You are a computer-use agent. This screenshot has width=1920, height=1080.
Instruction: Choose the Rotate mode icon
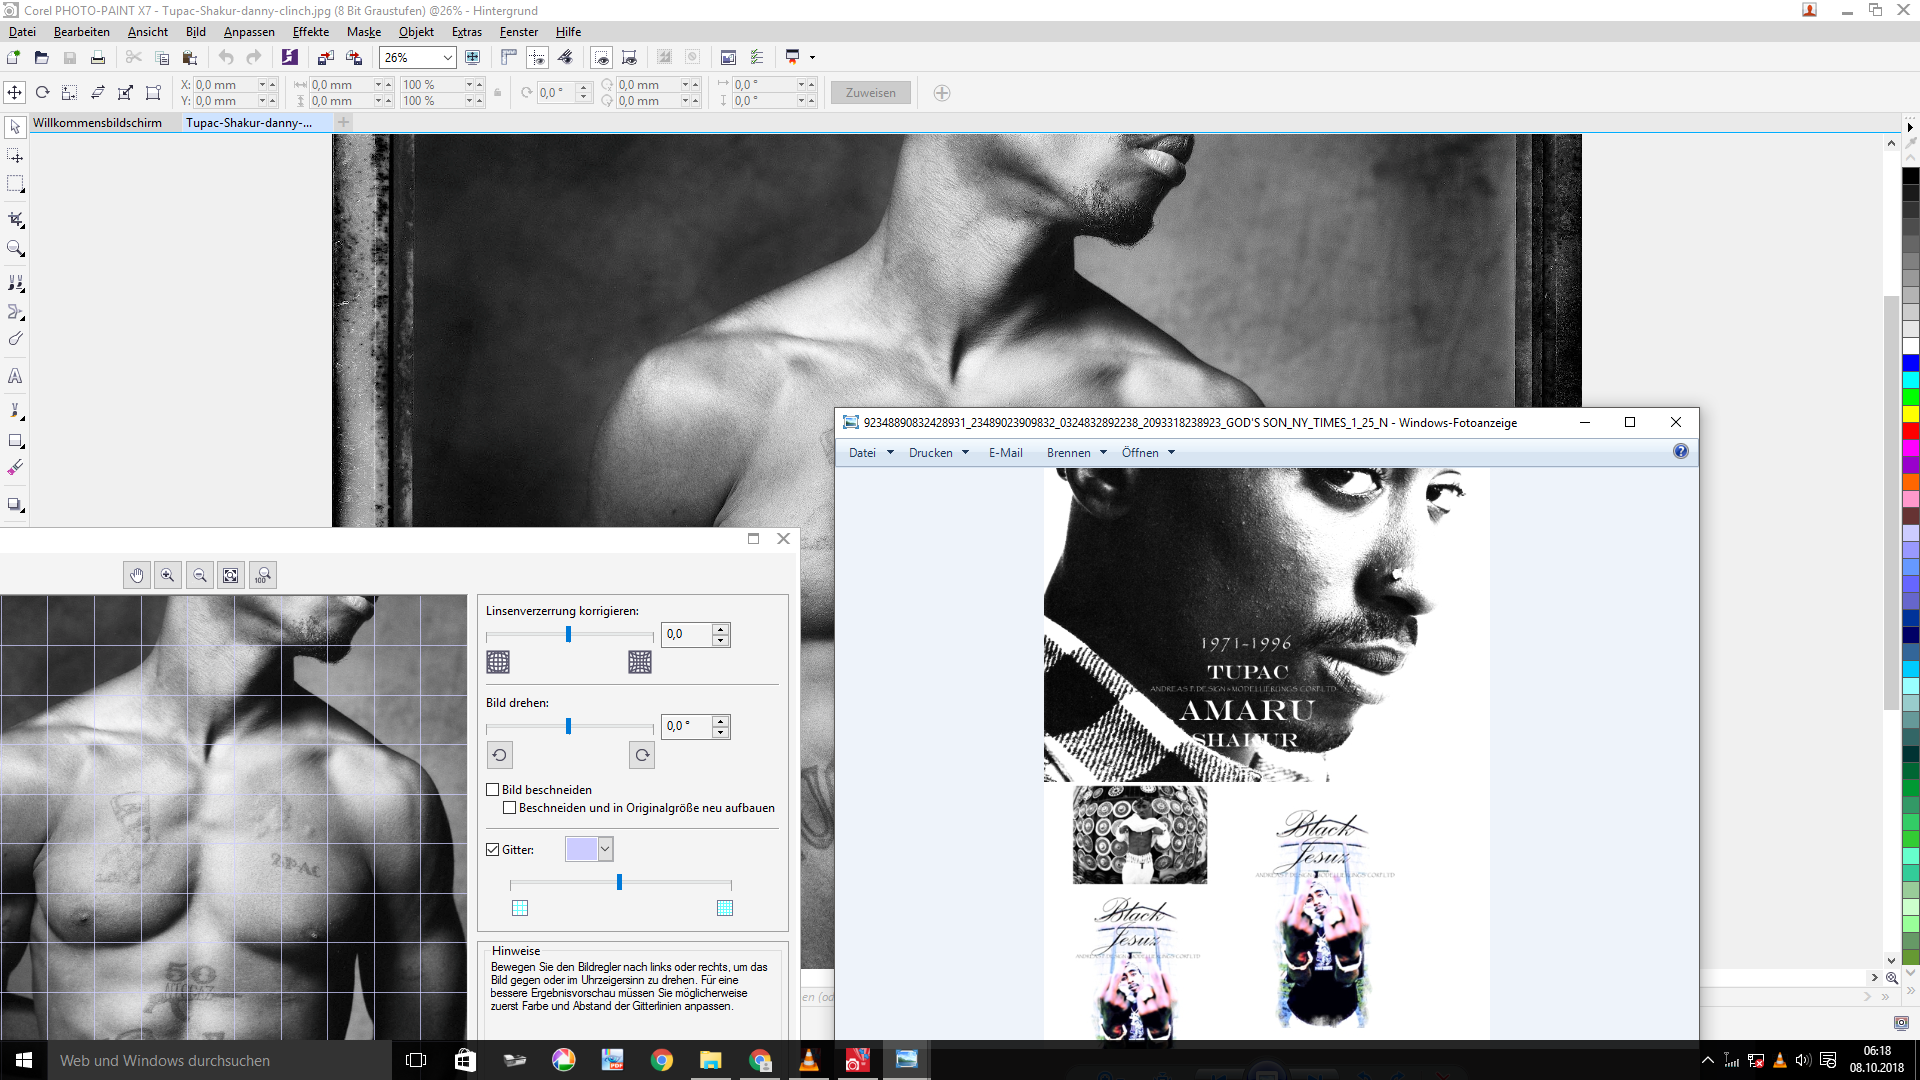(42, 92)
